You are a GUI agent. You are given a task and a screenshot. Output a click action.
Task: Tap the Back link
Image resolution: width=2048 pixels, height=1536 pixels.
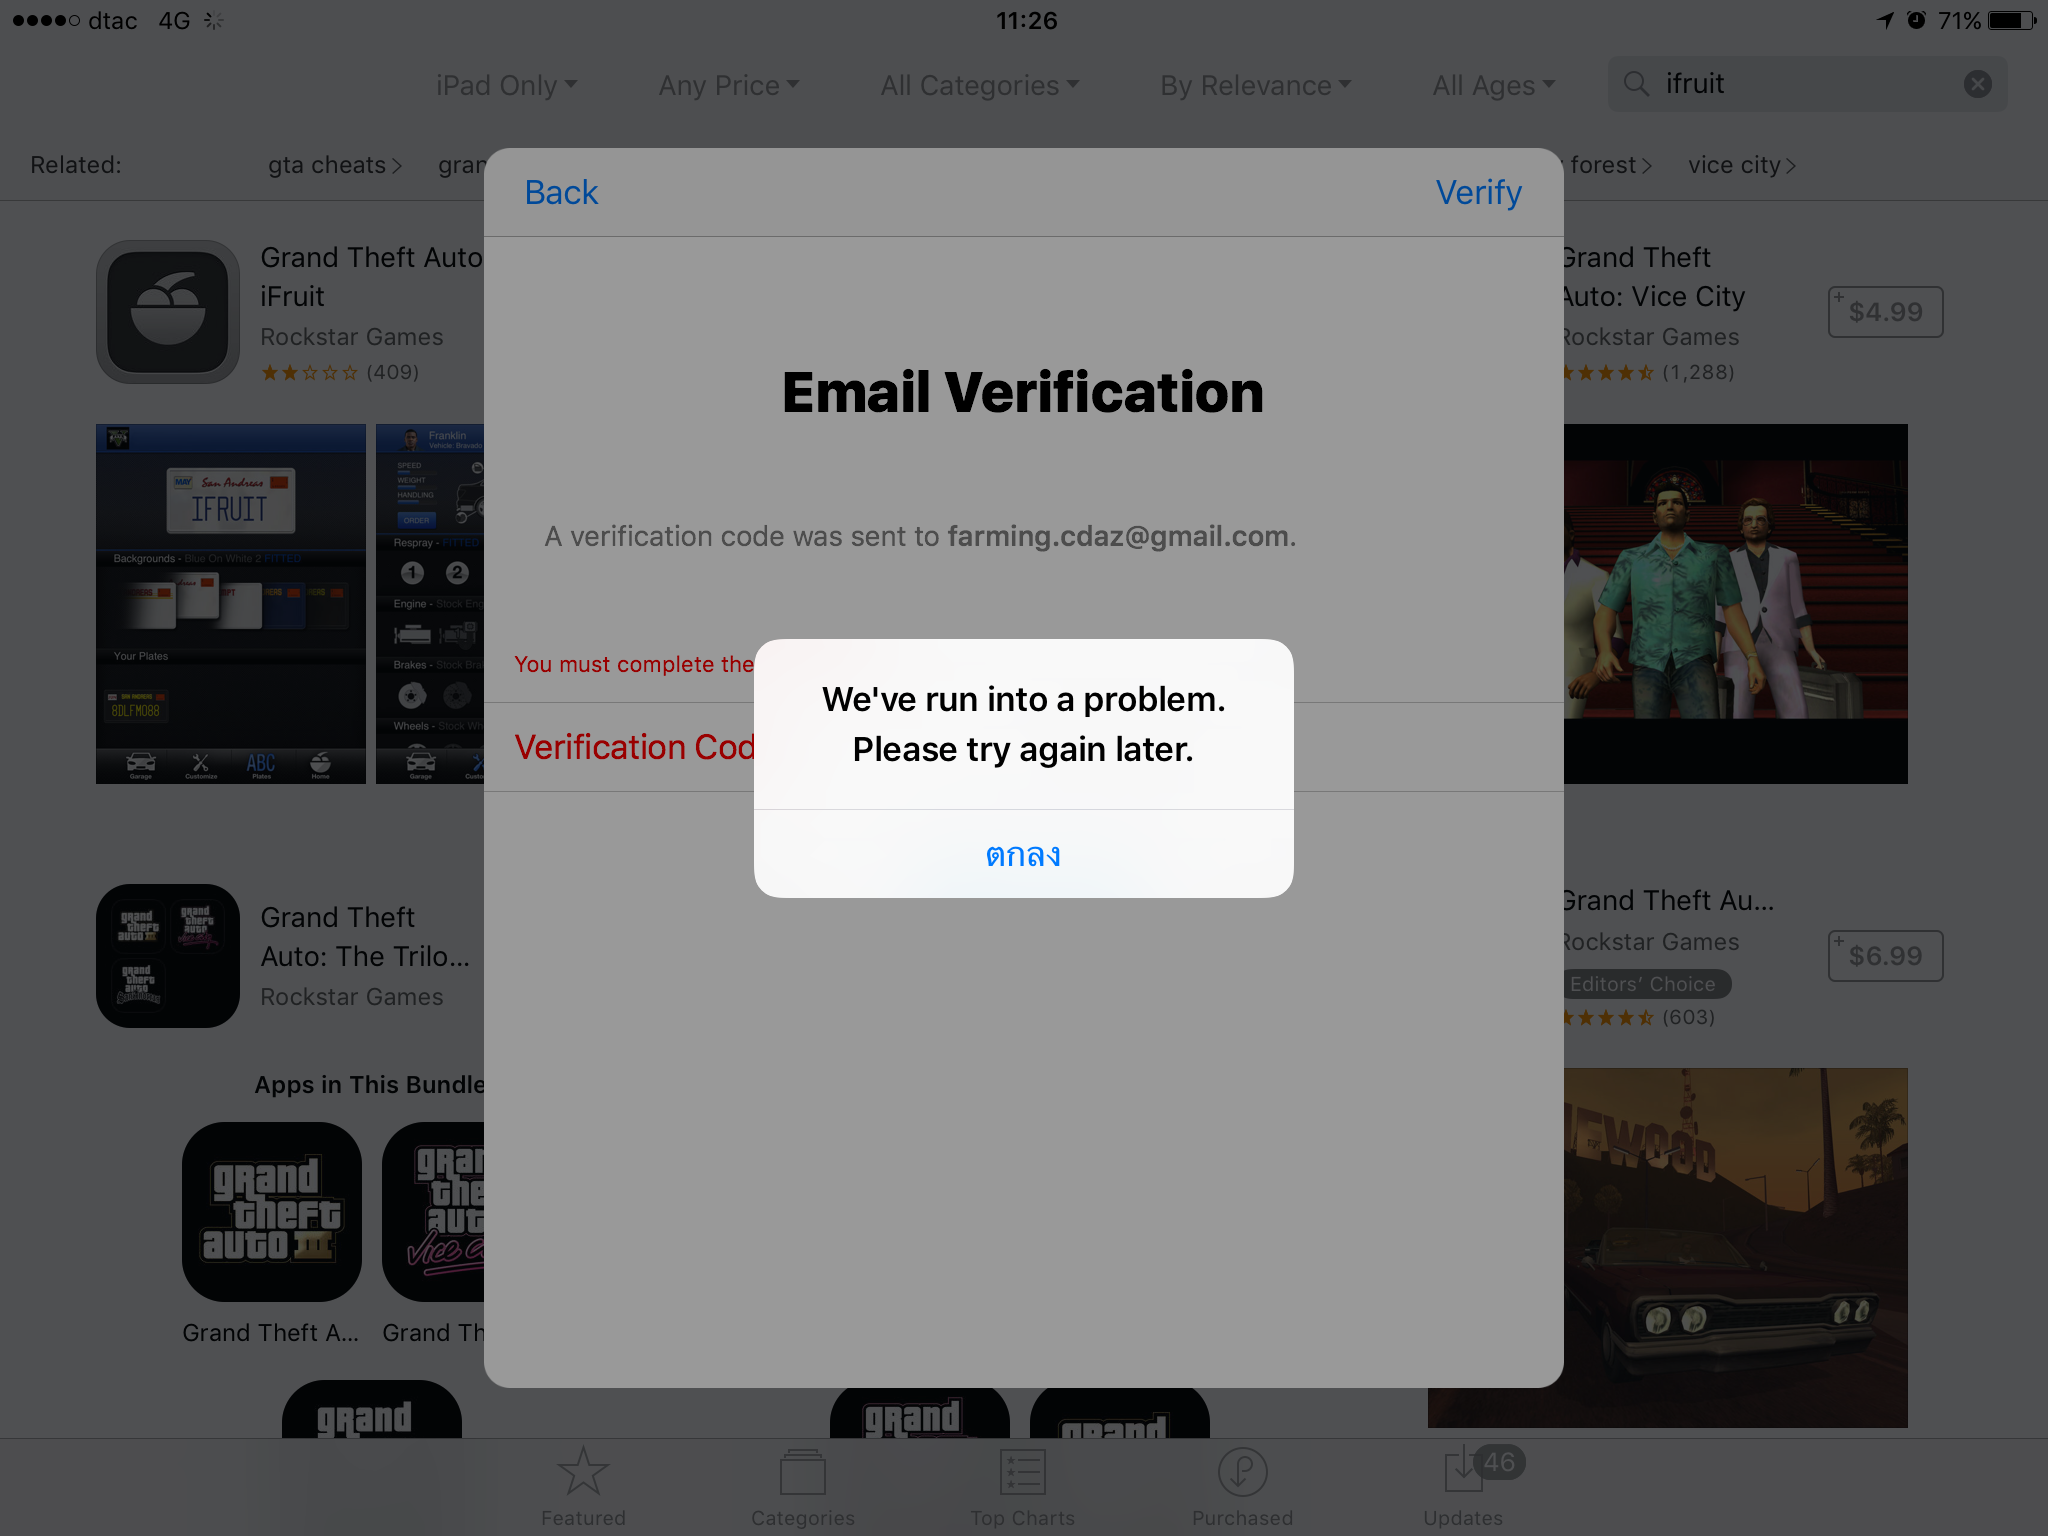561,192
